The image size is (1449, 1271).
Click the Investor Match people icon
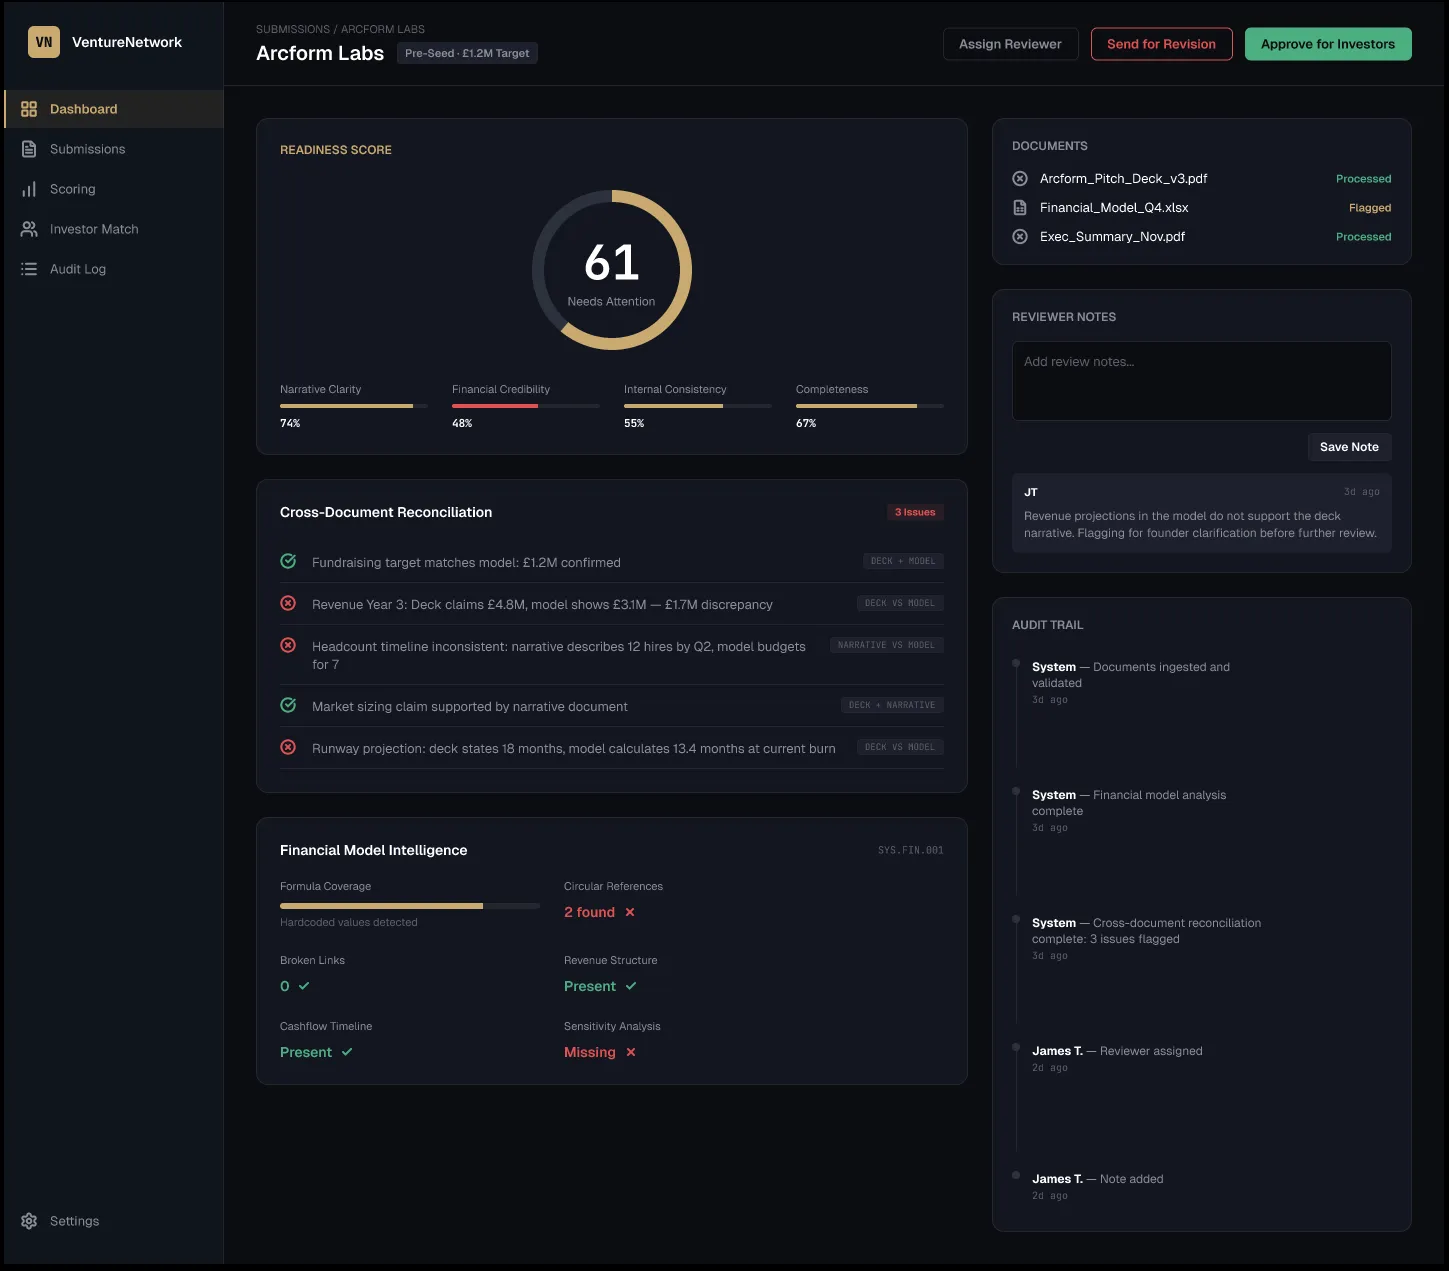[29, 229]
